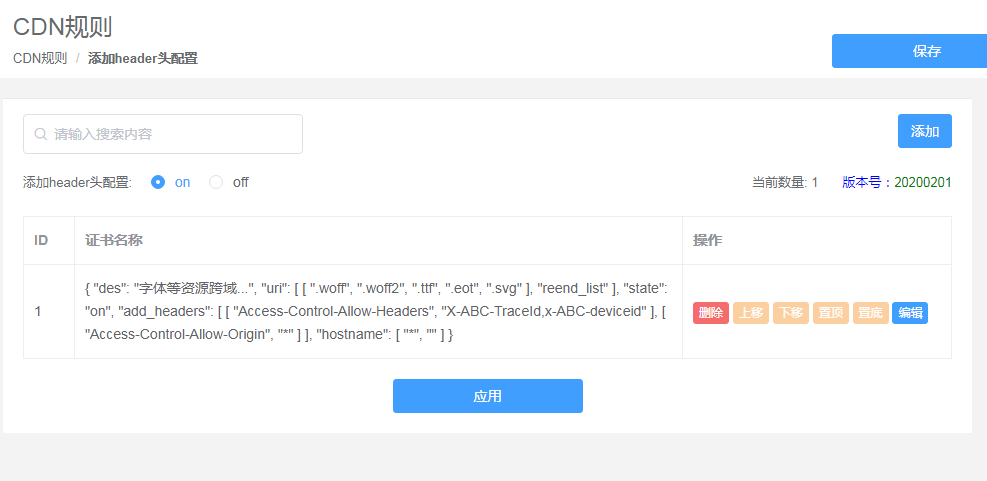Send the rule to bottom with 置底

[x=871, y=313]
